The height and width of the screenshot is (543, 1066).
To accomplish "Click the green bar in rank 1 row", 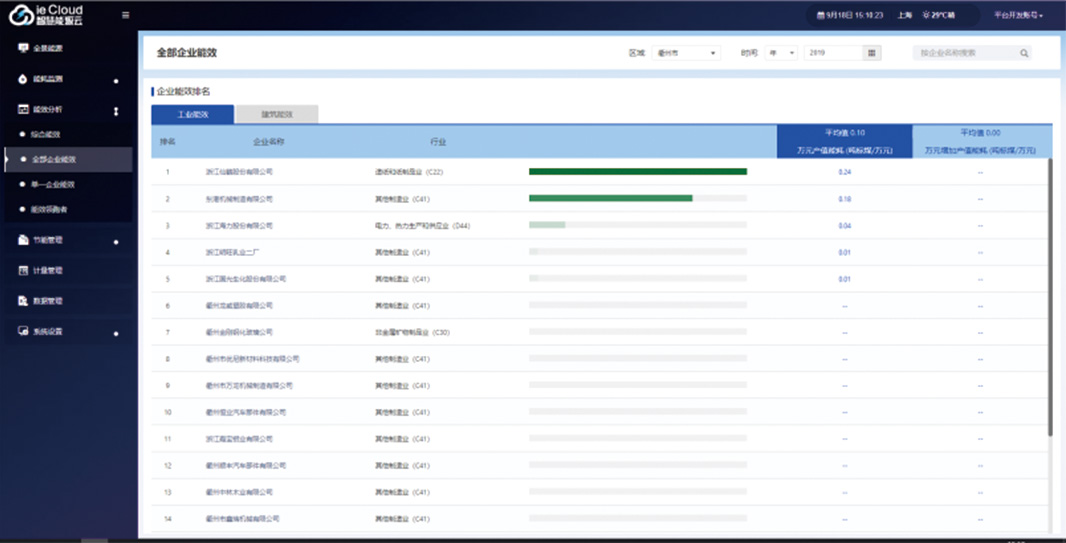I will tap(637, 172).
